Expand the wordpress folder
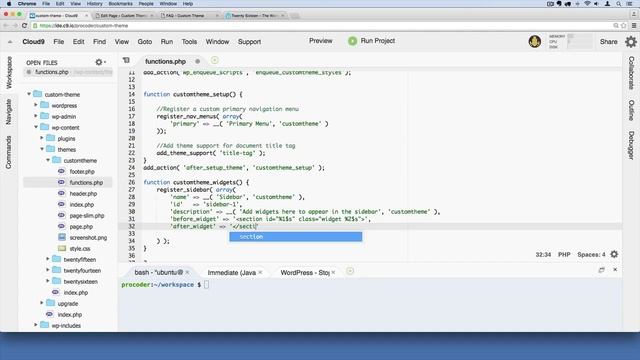Viewport: 640px width, 360px height. [36, 105]
